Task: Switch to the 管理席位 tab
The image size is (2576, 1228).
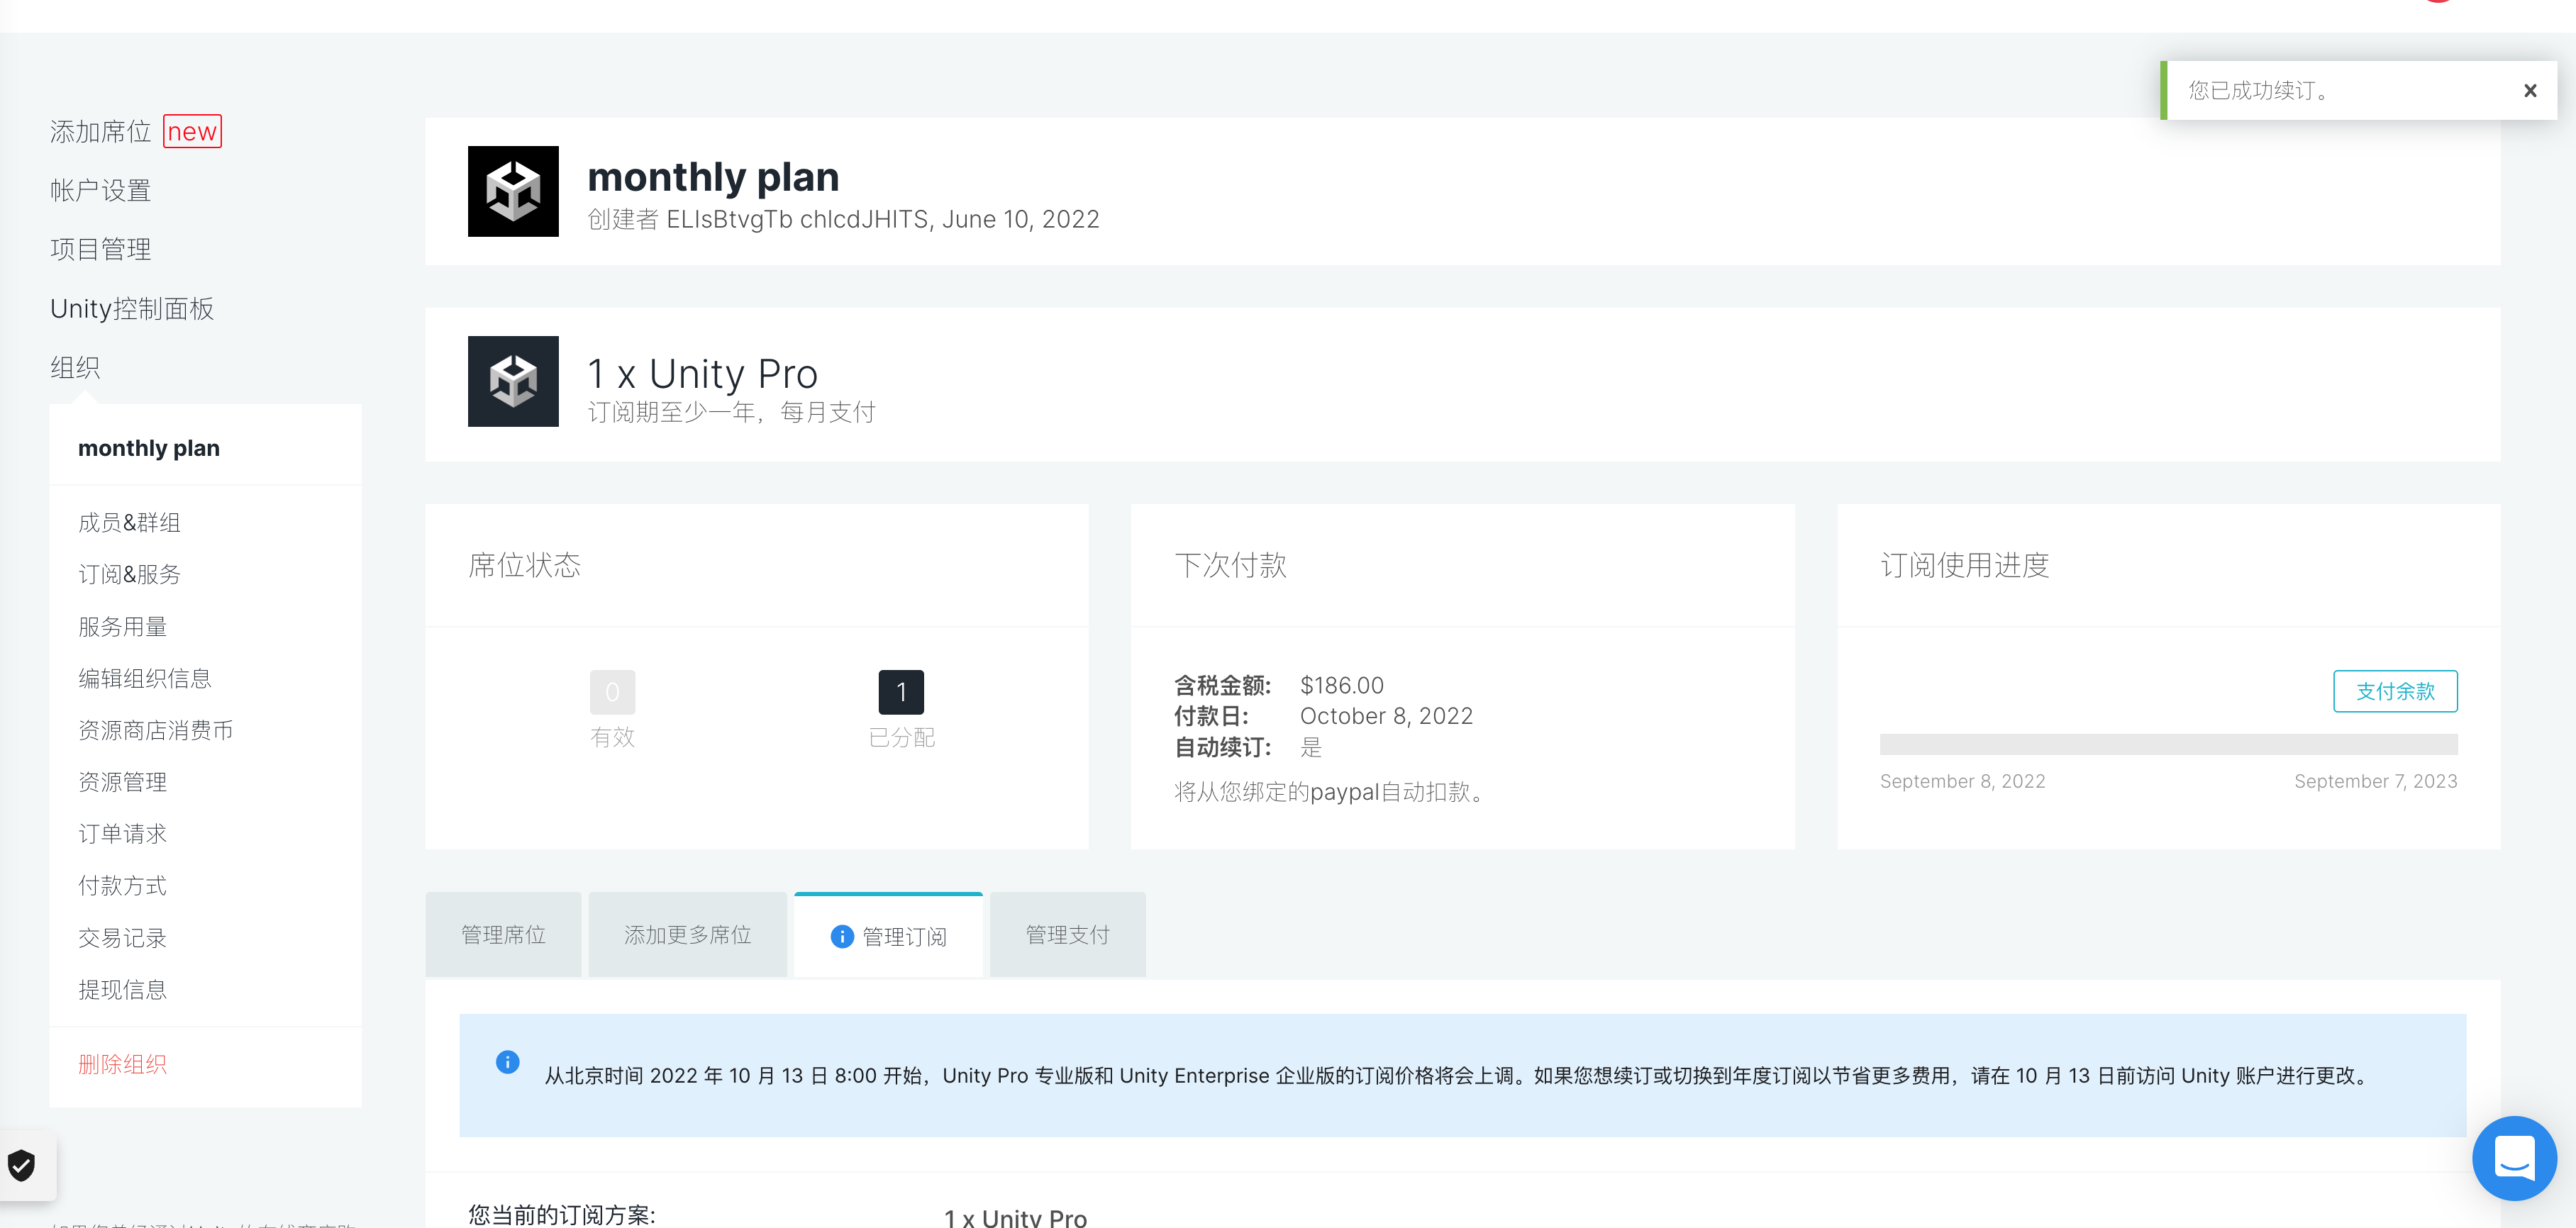Action: point(503,934)
